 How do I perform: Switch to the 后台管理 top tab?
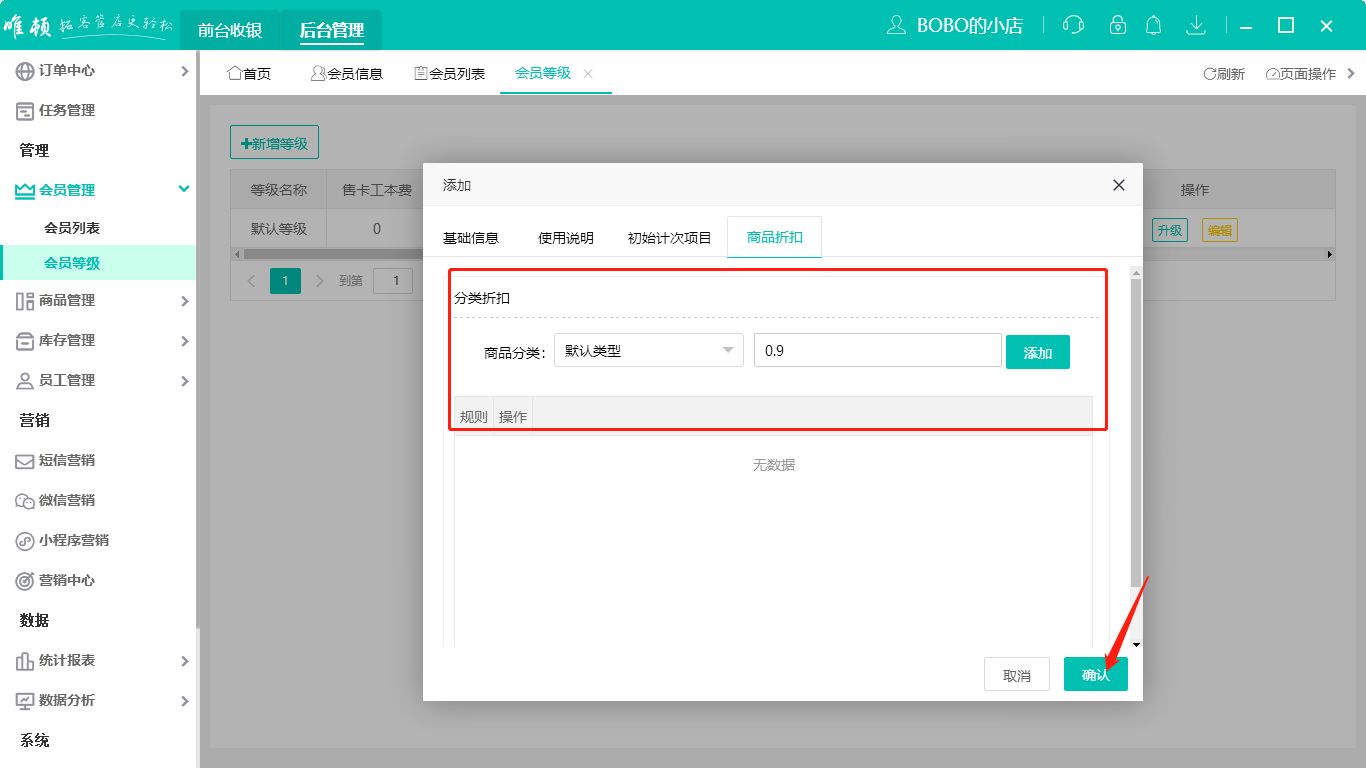point(332,30)
